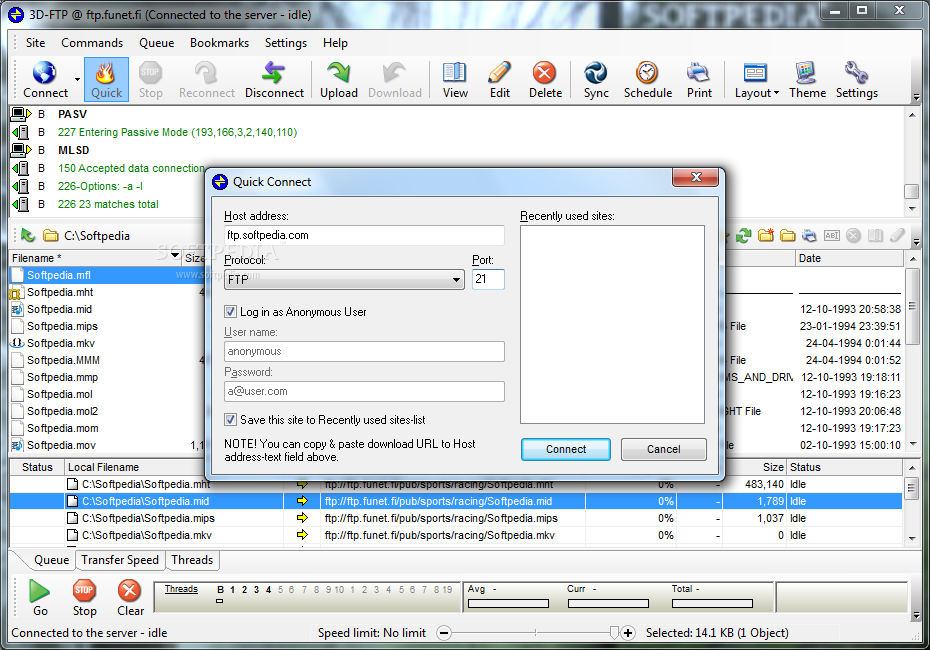930x650 pixels.
Task: Click the speed limit plus button
Action: point(628,633)
